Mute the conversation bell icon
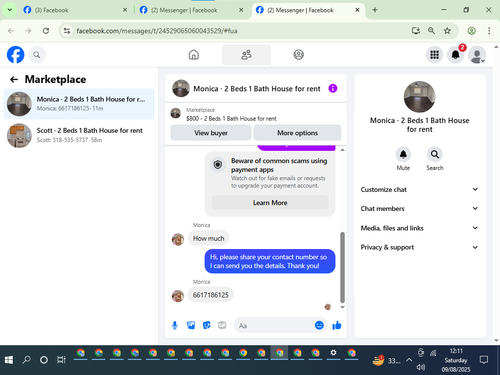500x375 pixels. click(x=403, y=154)
